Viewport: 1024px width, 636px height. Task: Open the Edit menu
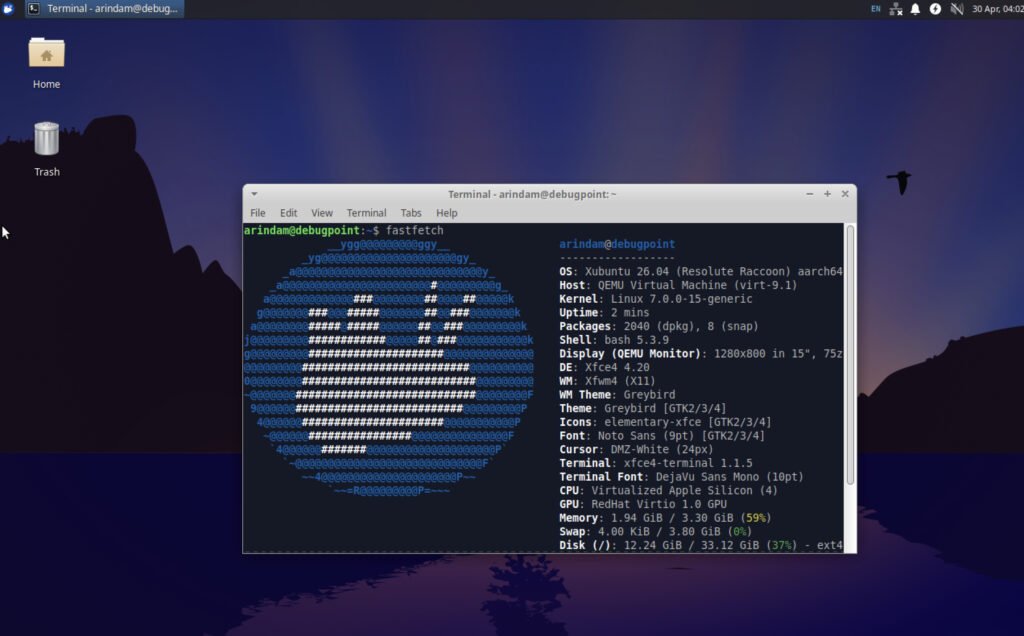(288, 213)
